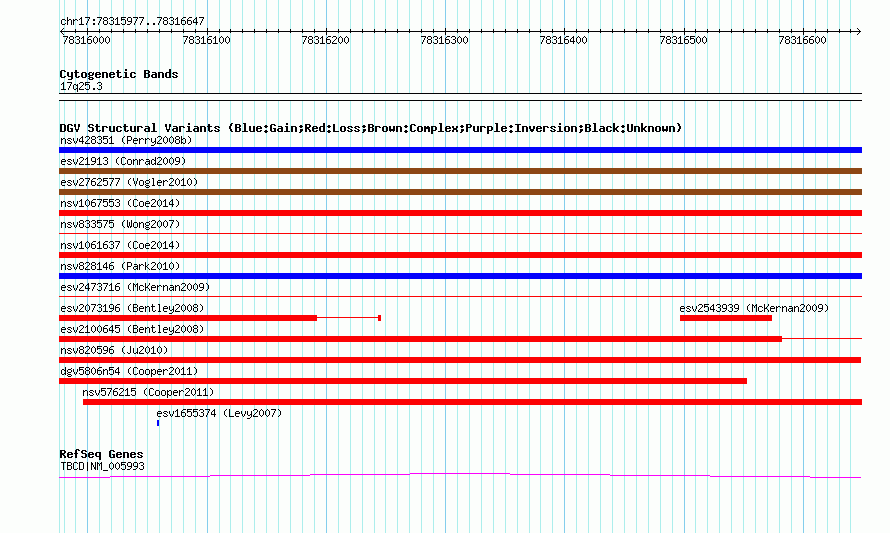Open esv2473716 (McKernan2009) variant label
890x533 pixels.
[x=135, y=287]
